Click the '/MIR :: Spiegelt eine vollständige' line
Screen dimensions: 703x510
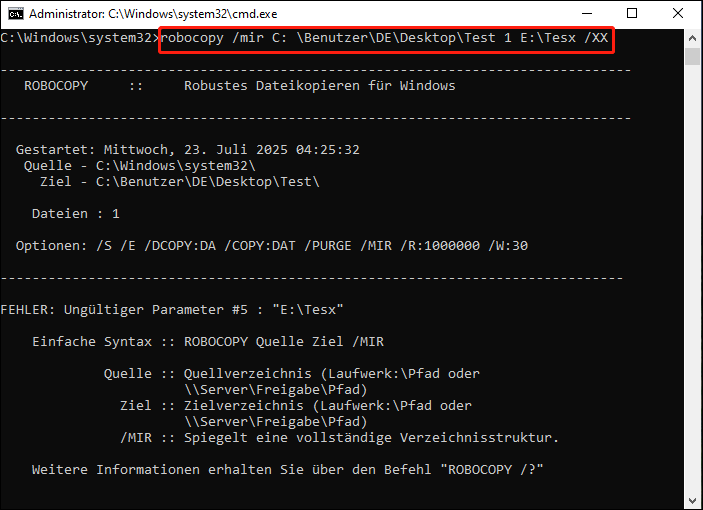(339, 438)
